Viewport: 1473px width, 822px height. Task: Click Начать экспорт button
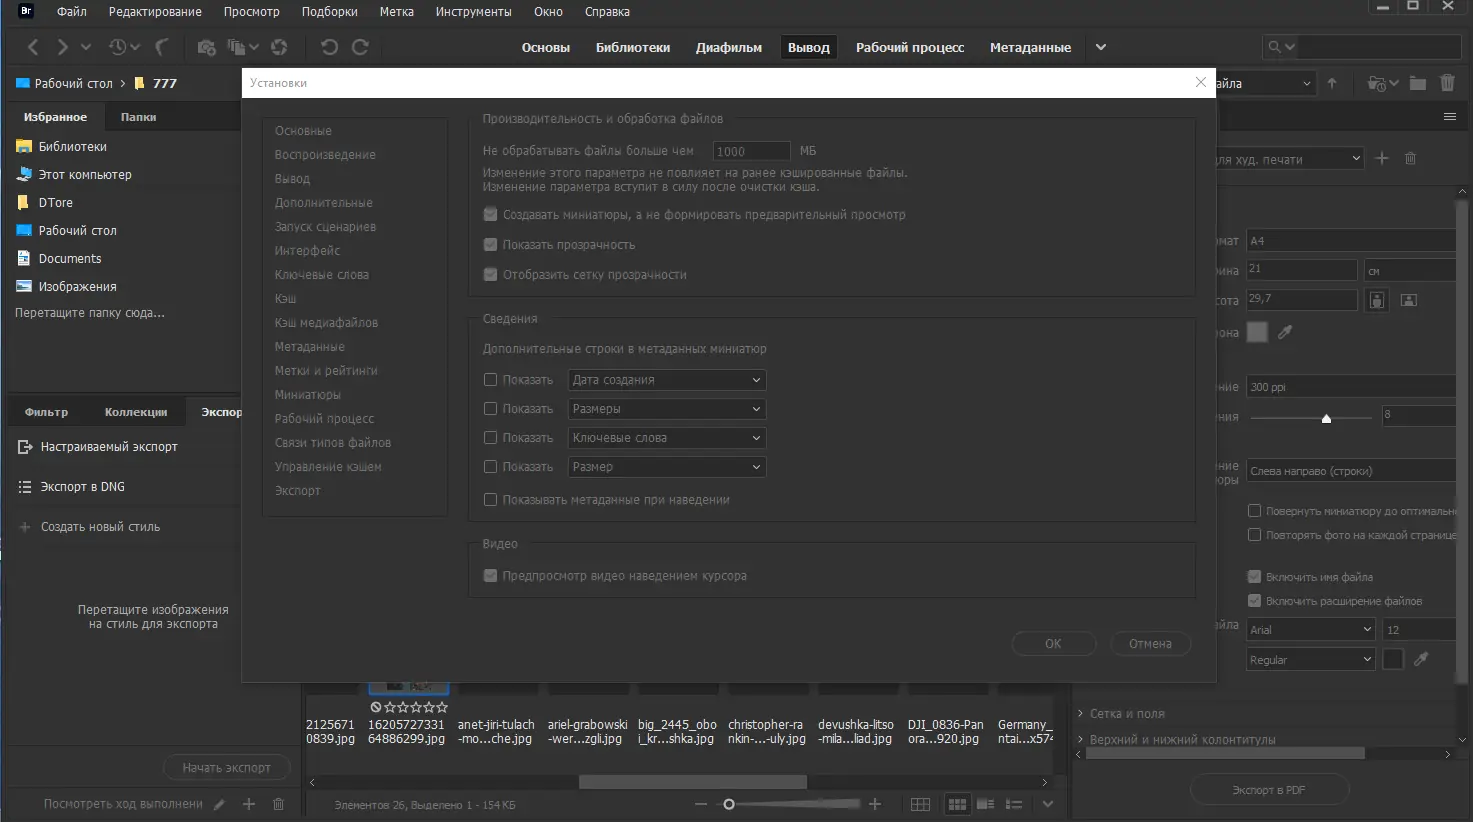(x=226, y=768)
